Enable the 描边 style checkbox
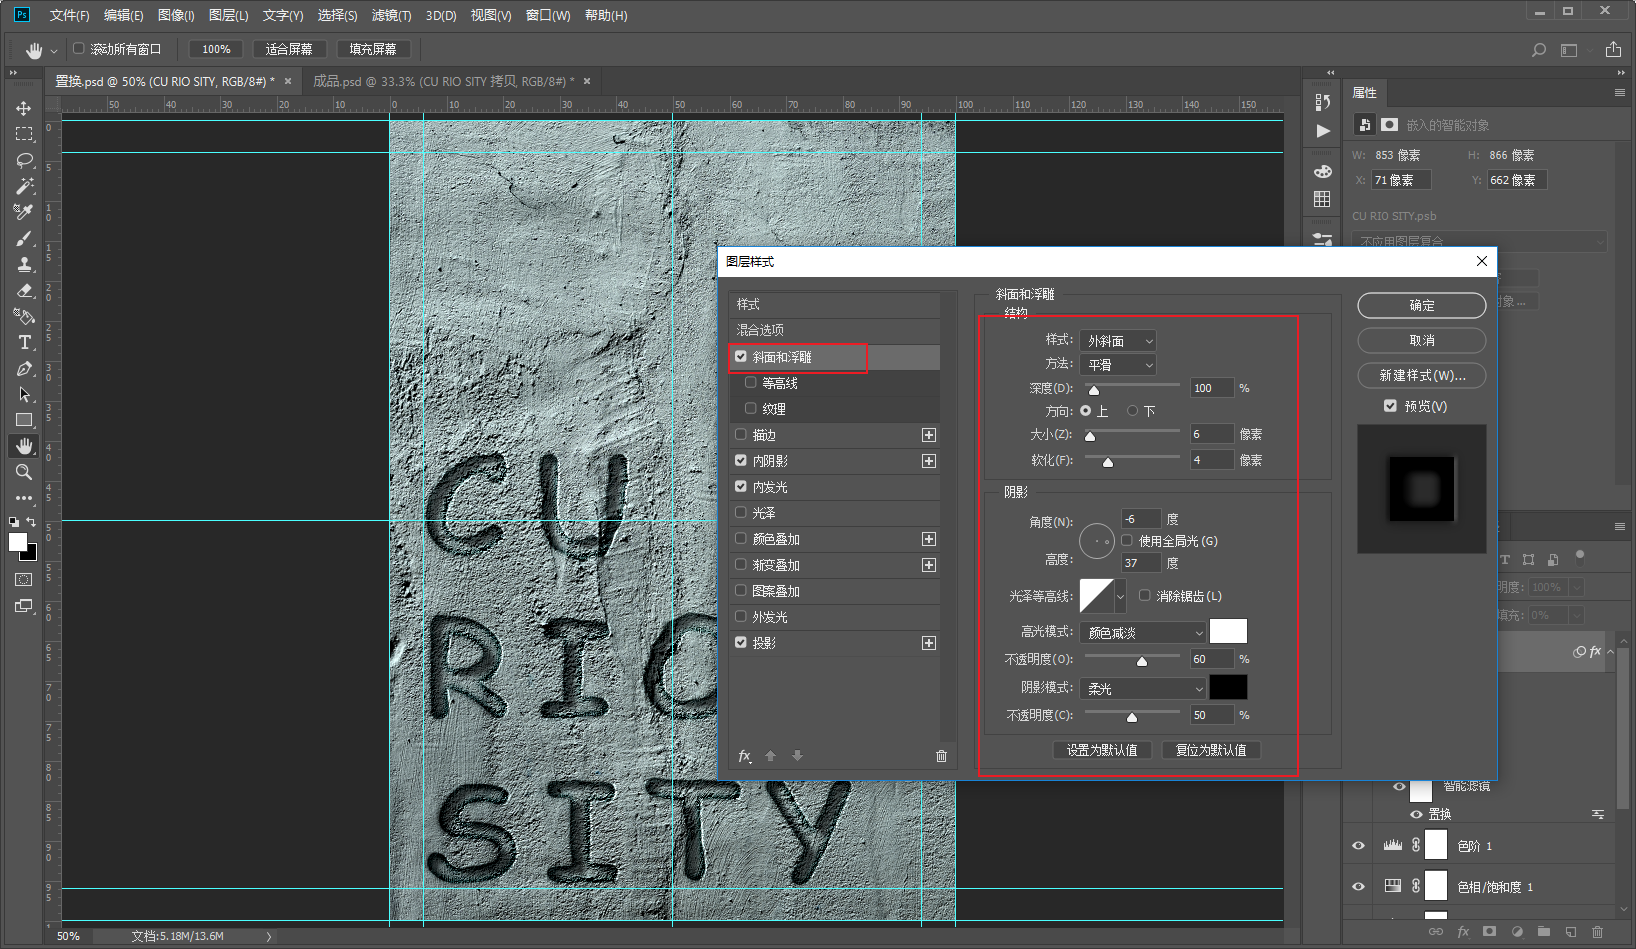 click(x=741, y=435)
